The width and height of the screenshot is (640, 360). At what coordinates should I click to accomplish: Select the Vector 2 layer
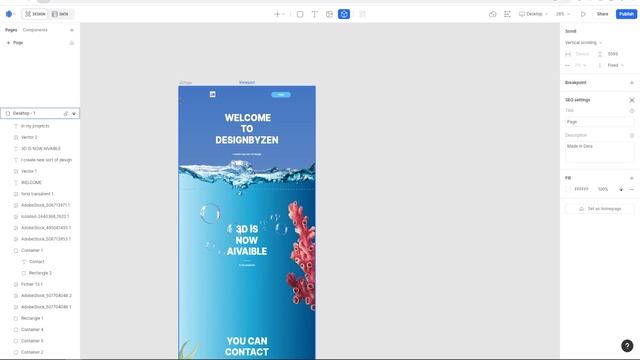click(x=29, y=137)
